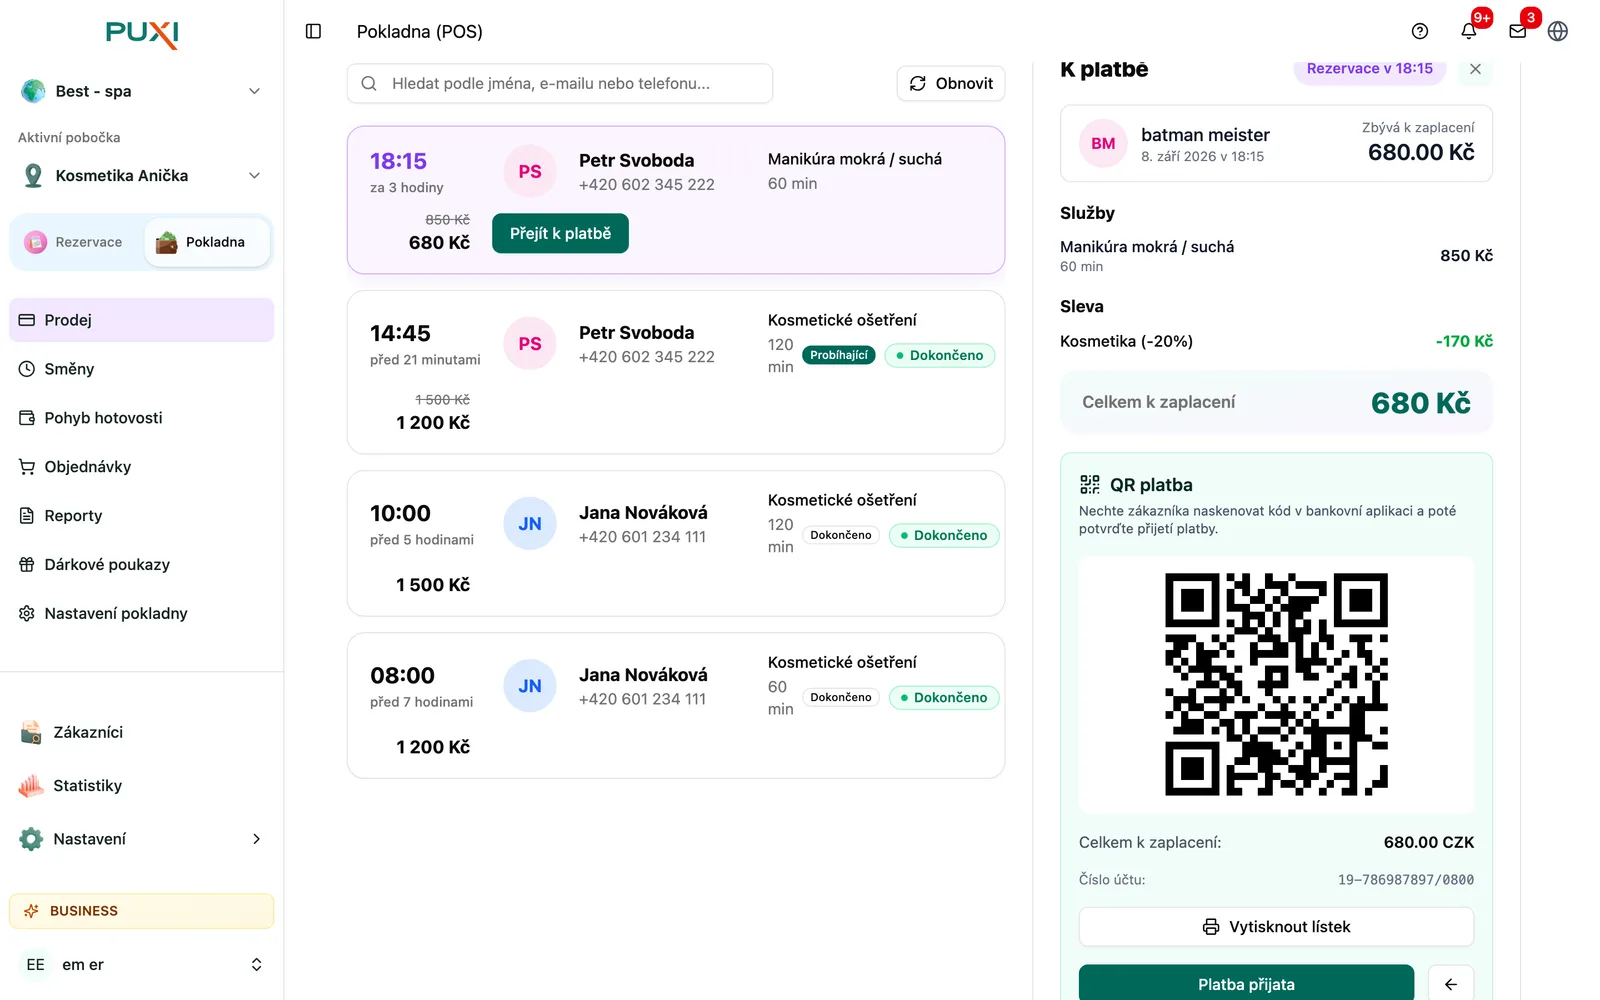The image size is (1600, 1000).
Task: Click the 08:00 reservation time
Action: pos(402,676)
